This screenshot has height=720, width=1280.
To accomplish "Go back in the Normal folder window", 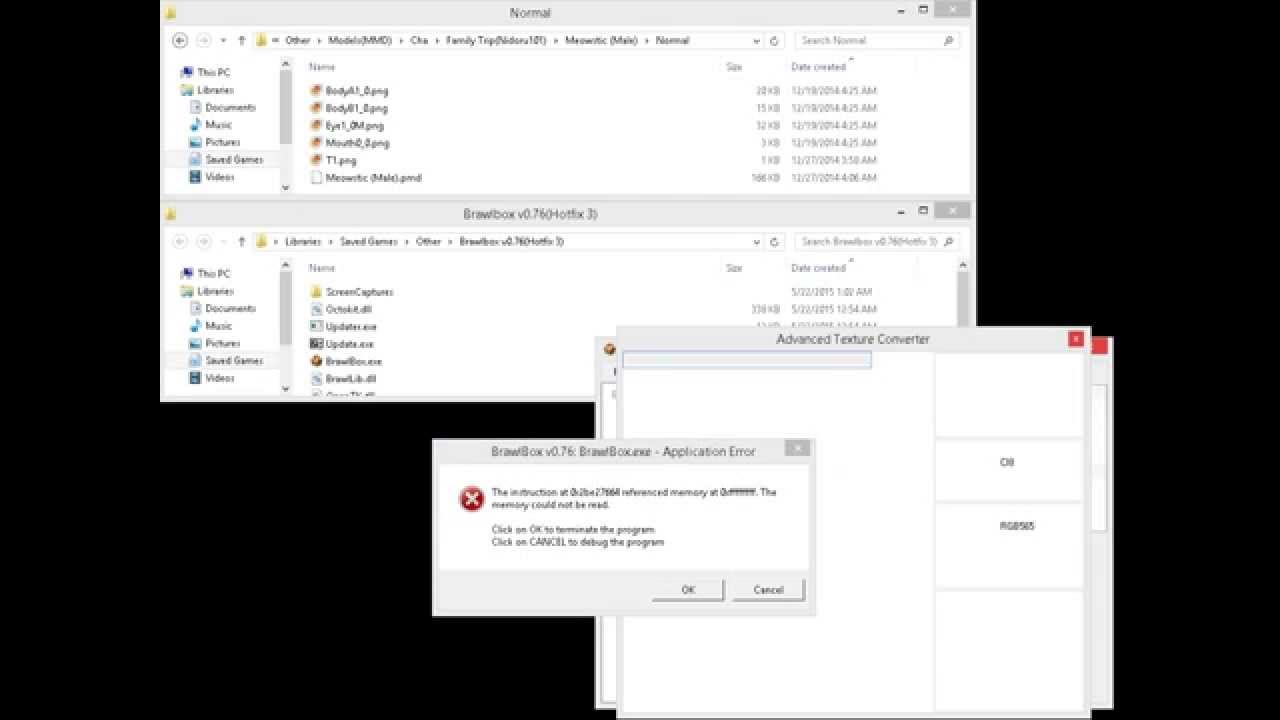I will (x=180, y=41).
